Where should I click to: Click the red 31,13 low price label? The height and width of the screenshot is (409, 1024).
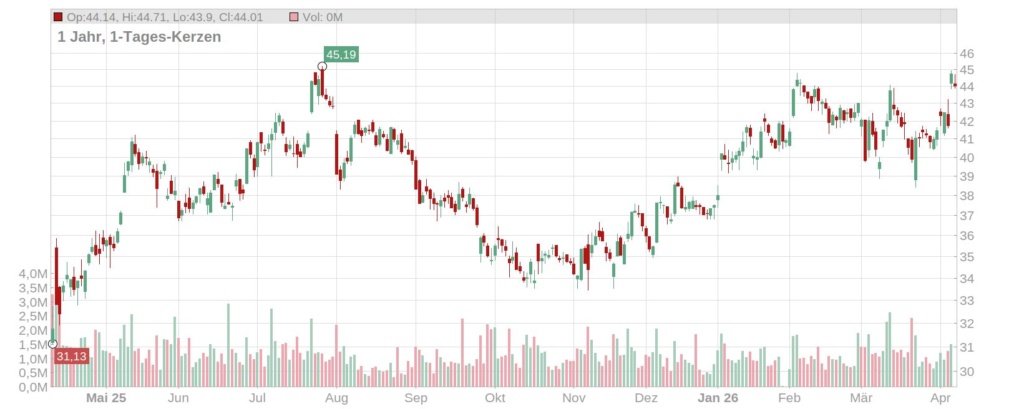(71, 356)
